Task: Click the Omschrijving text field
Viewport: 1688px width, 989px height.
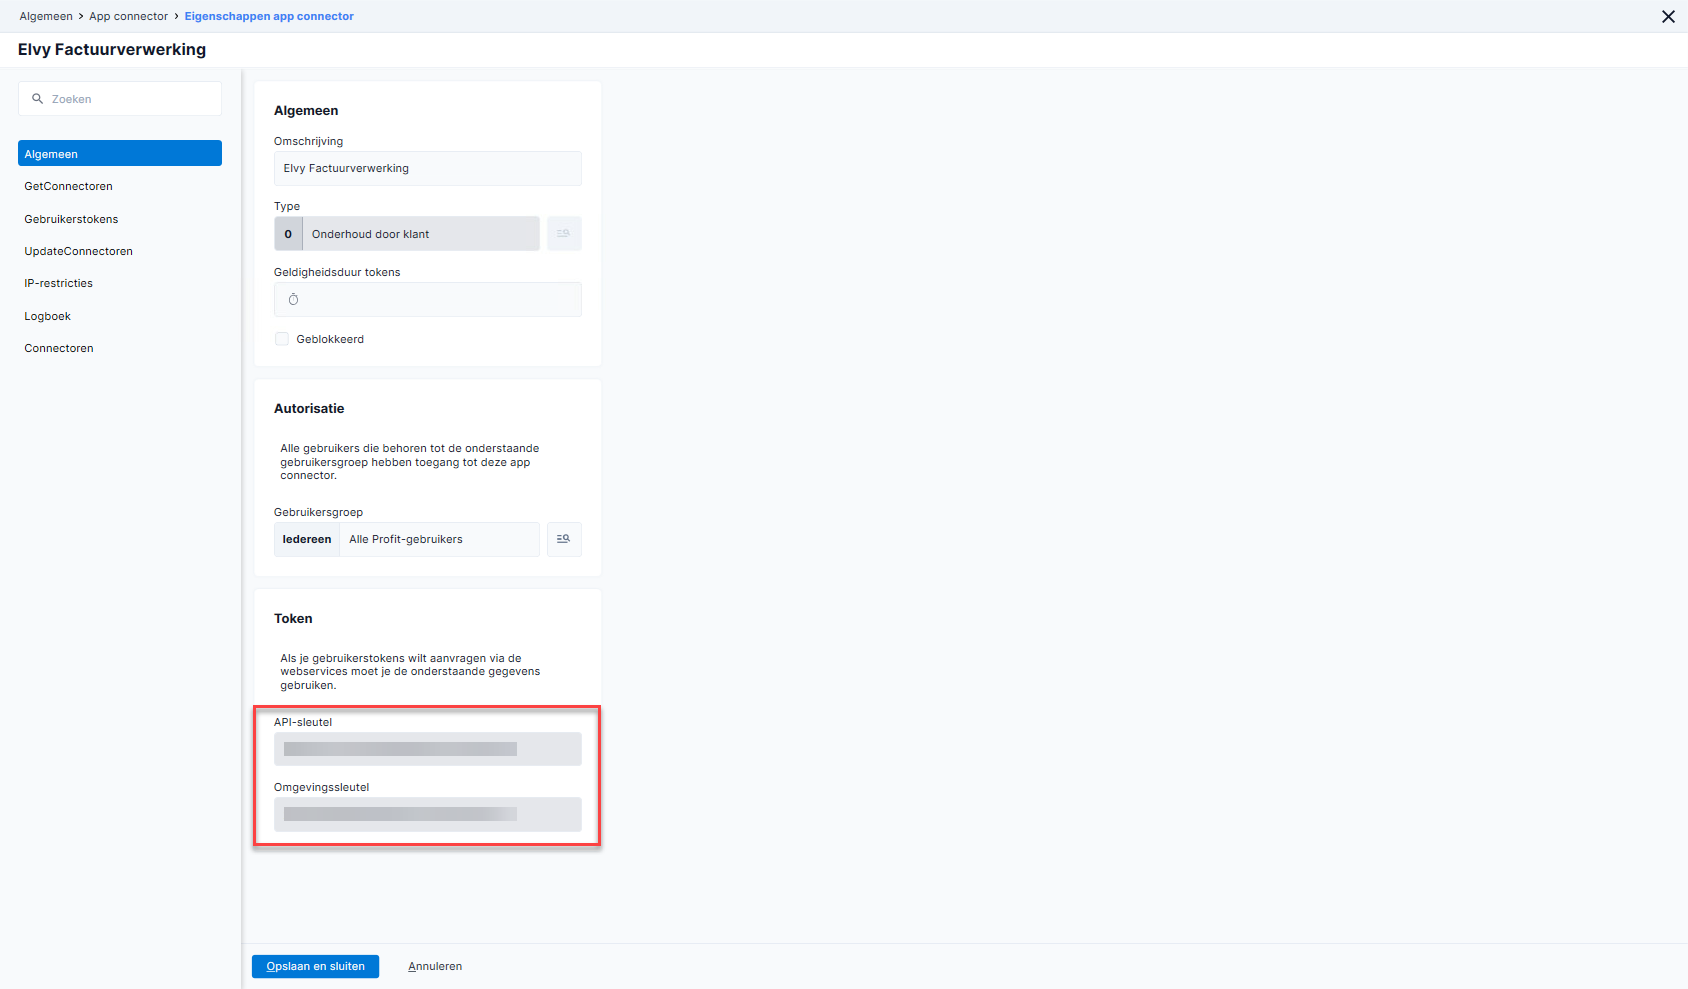Action: coord(427,168)
